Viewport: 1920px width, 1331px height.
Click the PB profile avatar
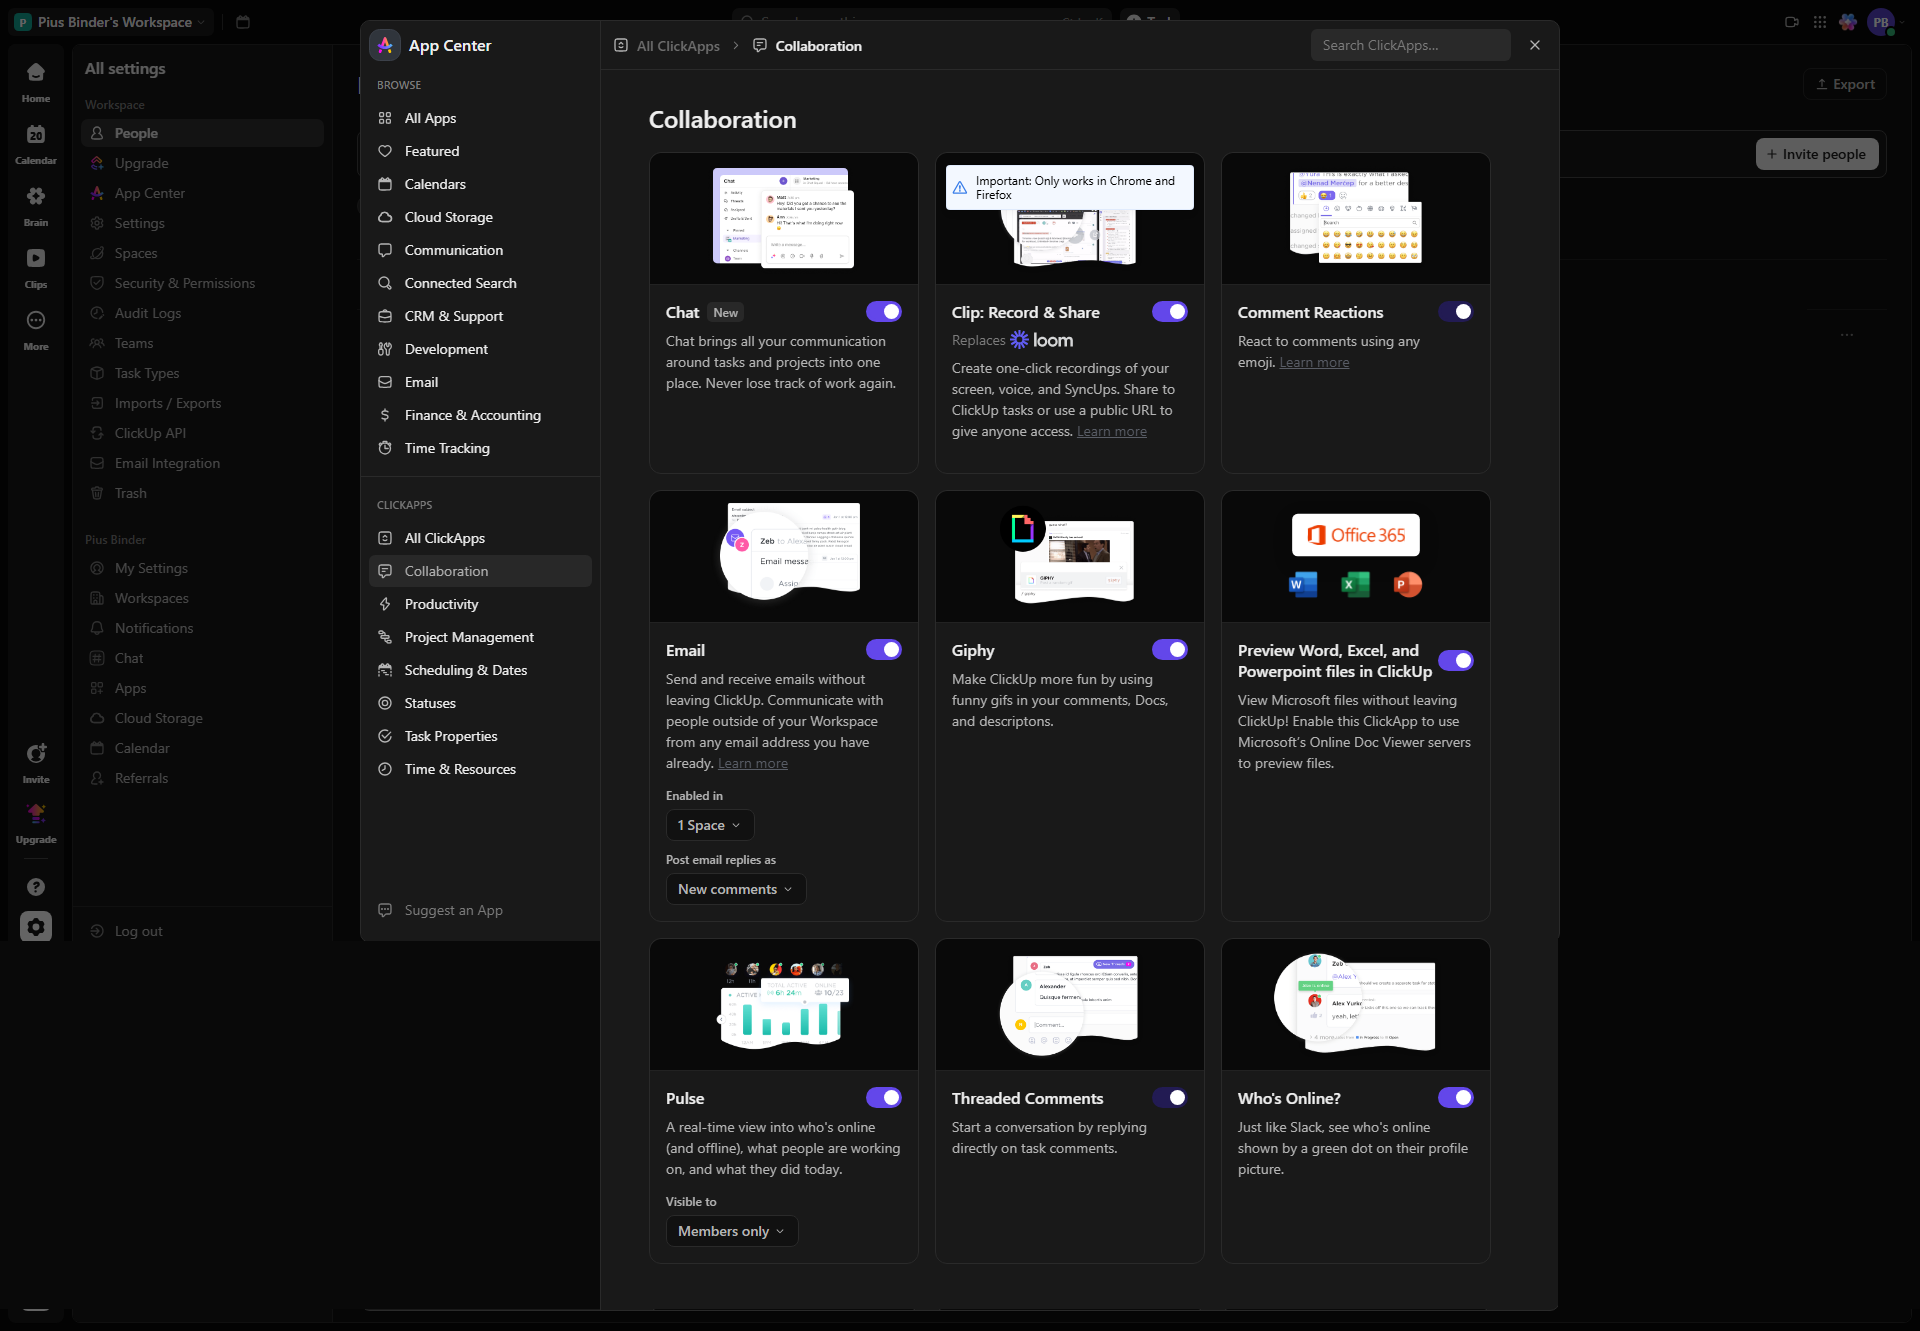pyautogui.click(x=1881, y=22)
